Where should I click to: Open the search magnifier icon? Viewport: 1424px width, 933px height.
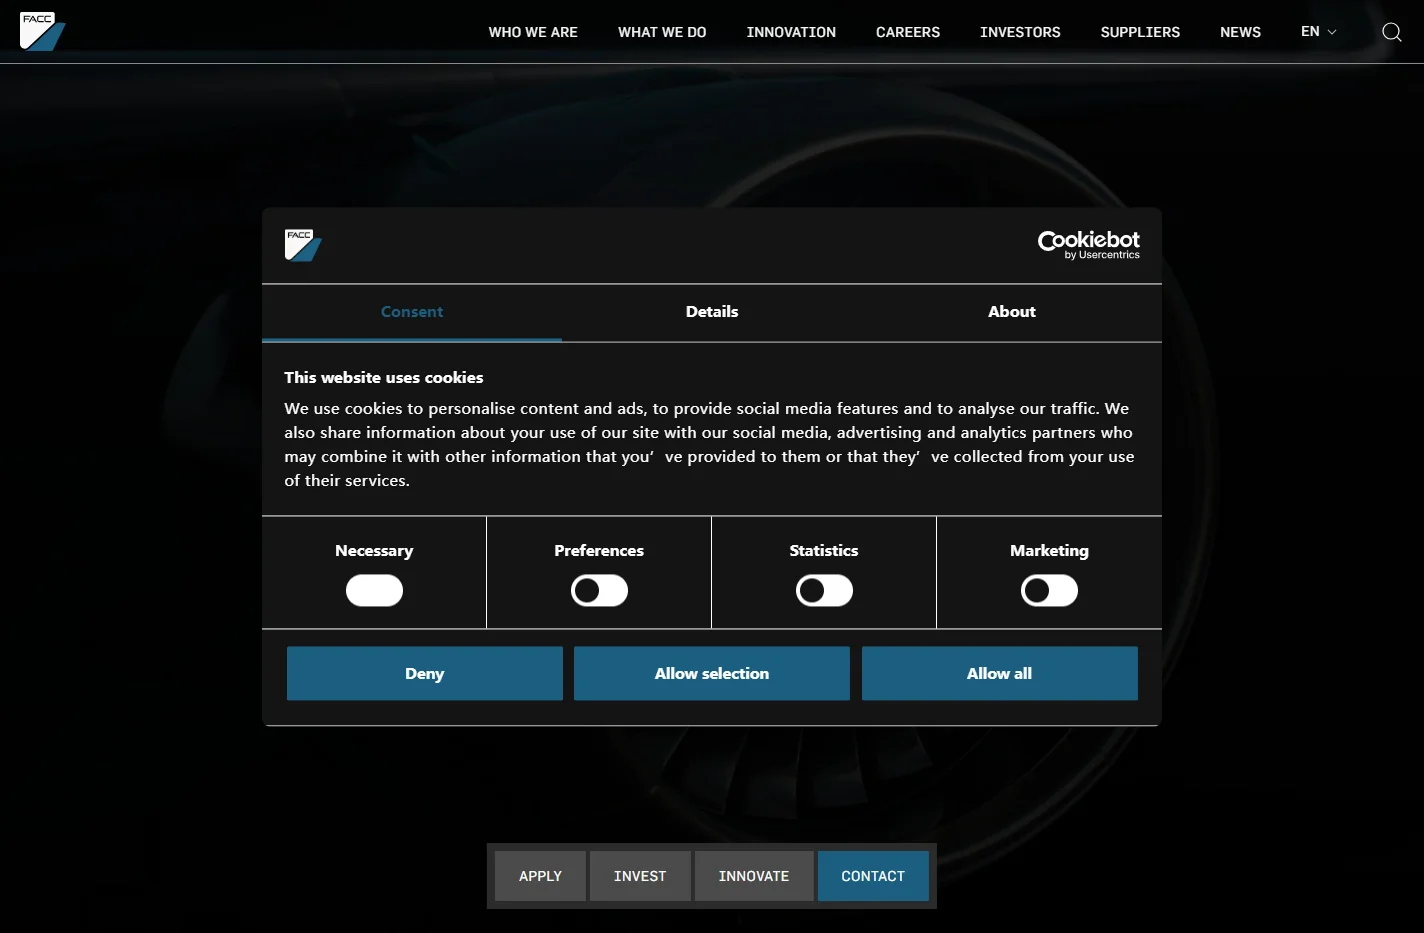(x=1391, y=32)
